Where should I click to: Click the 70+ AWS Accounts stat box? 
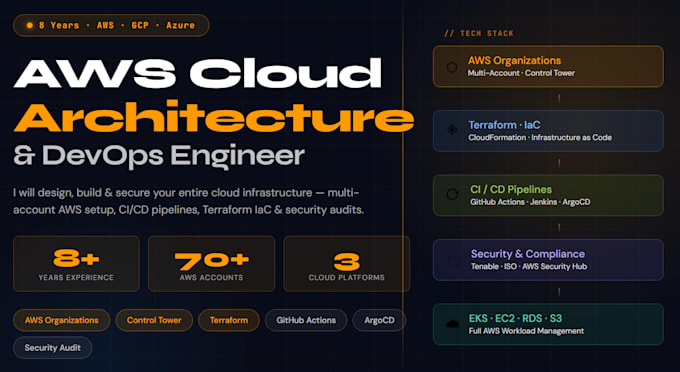[212, 264]
